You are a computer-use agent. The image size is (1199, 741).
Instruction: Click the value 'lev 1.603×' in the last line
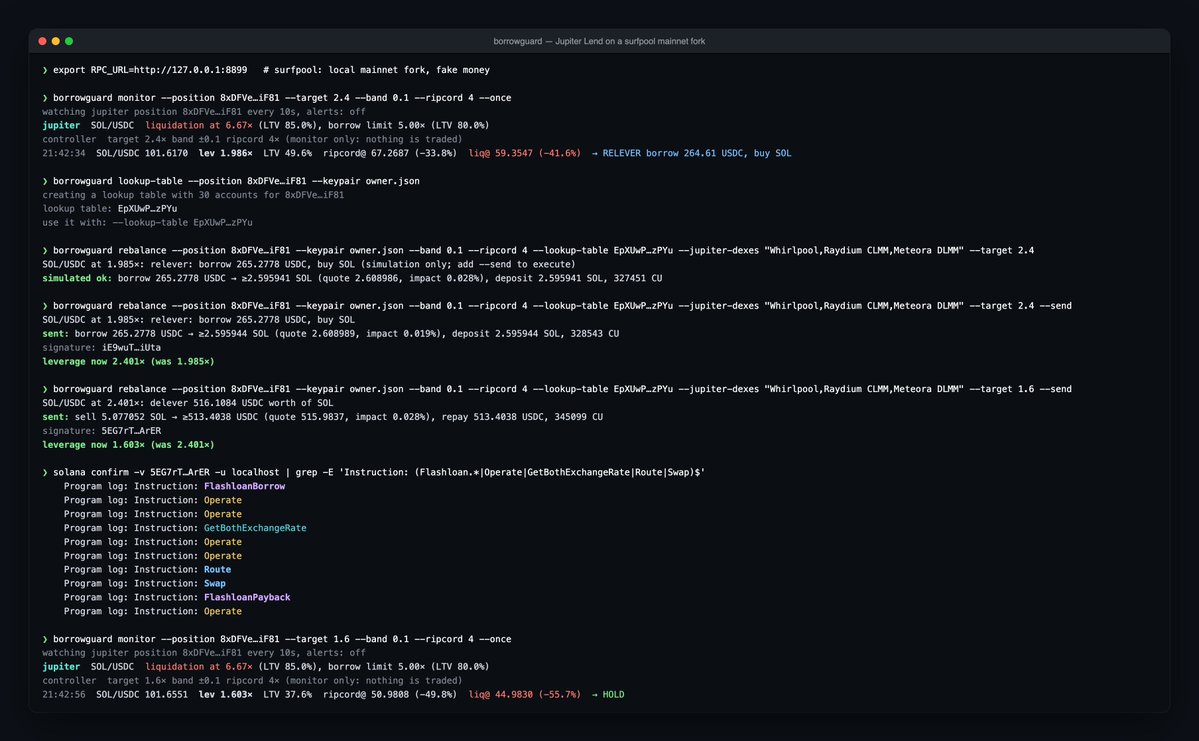[x=226, y=694]
